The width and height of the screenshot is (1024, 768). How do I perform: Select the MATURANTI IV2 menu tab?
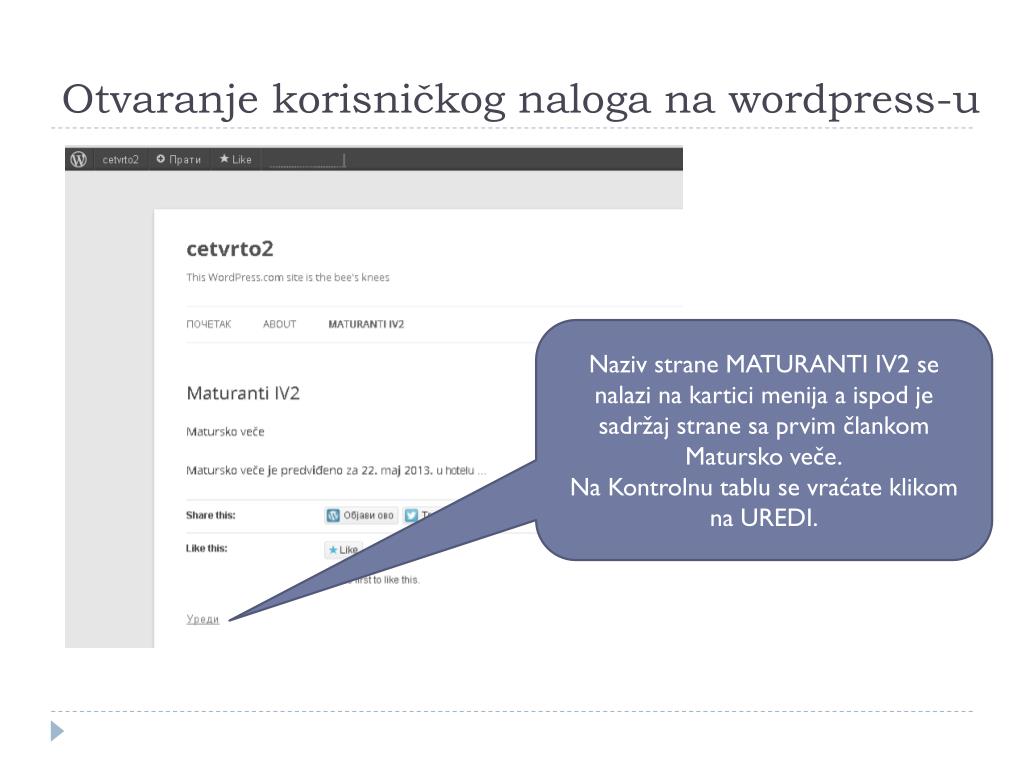366,324
